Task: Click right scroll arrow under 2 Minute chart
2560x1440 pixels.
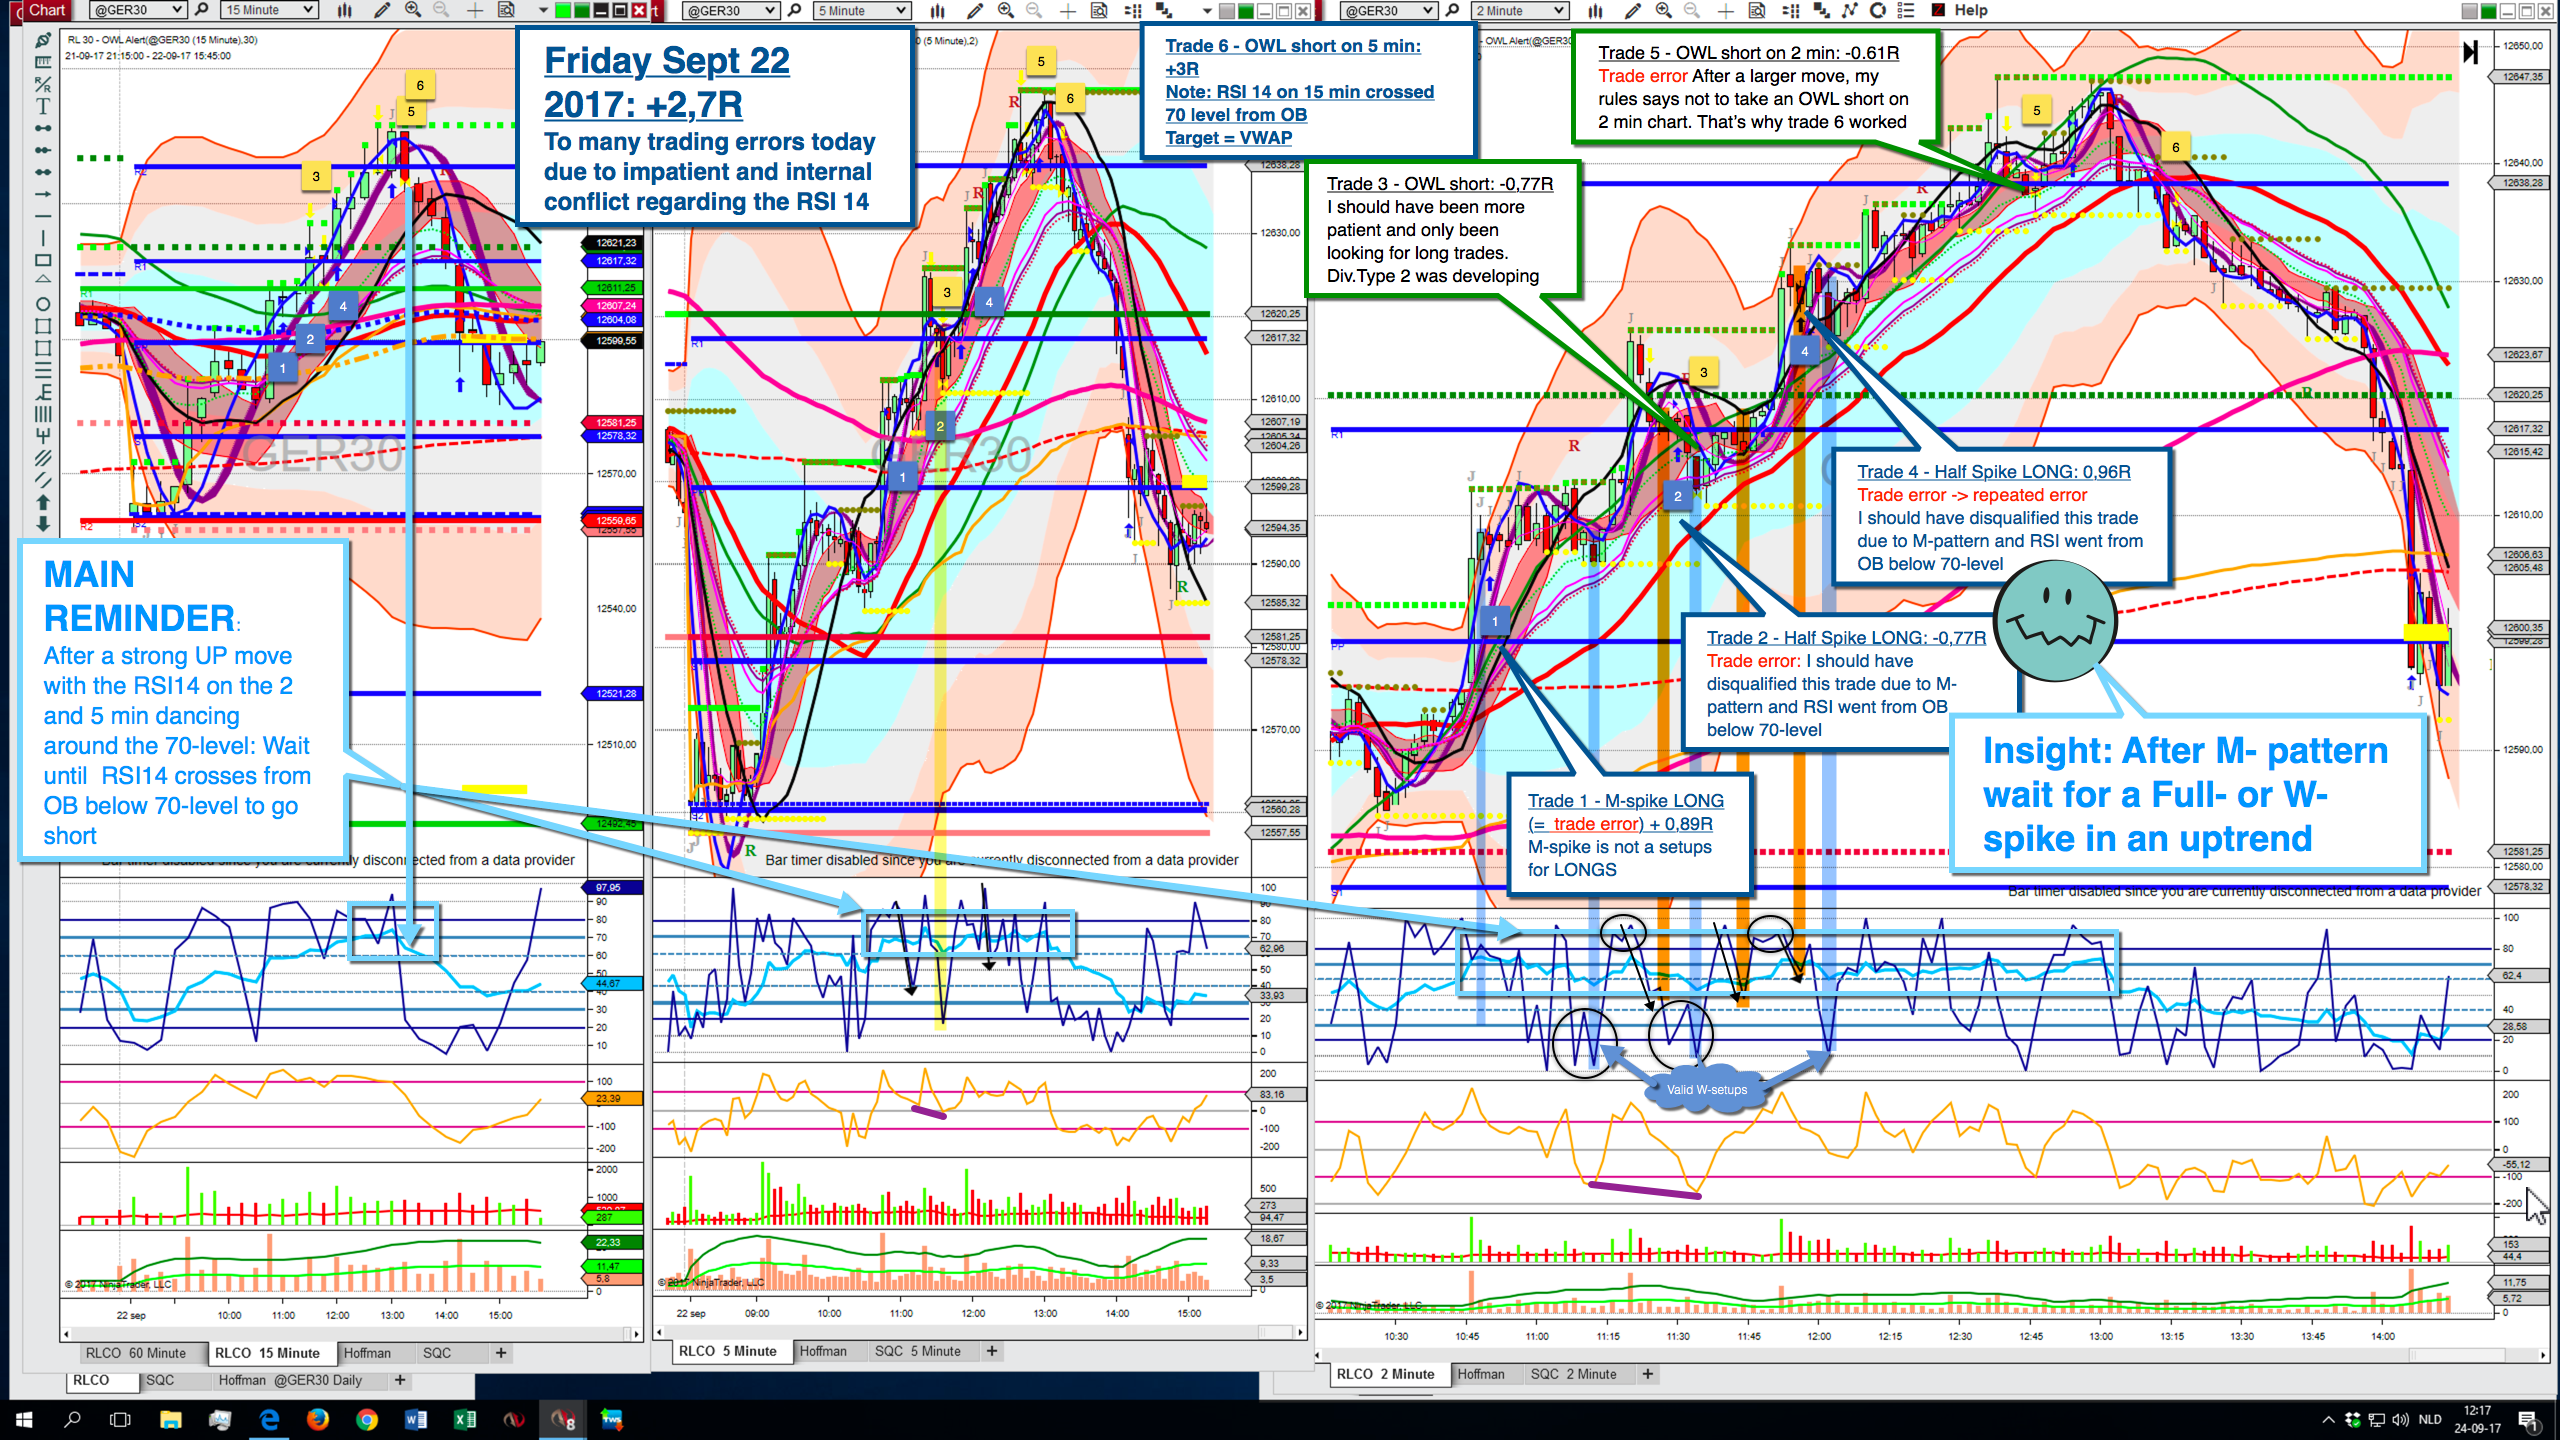Action: (2543, 1356)
